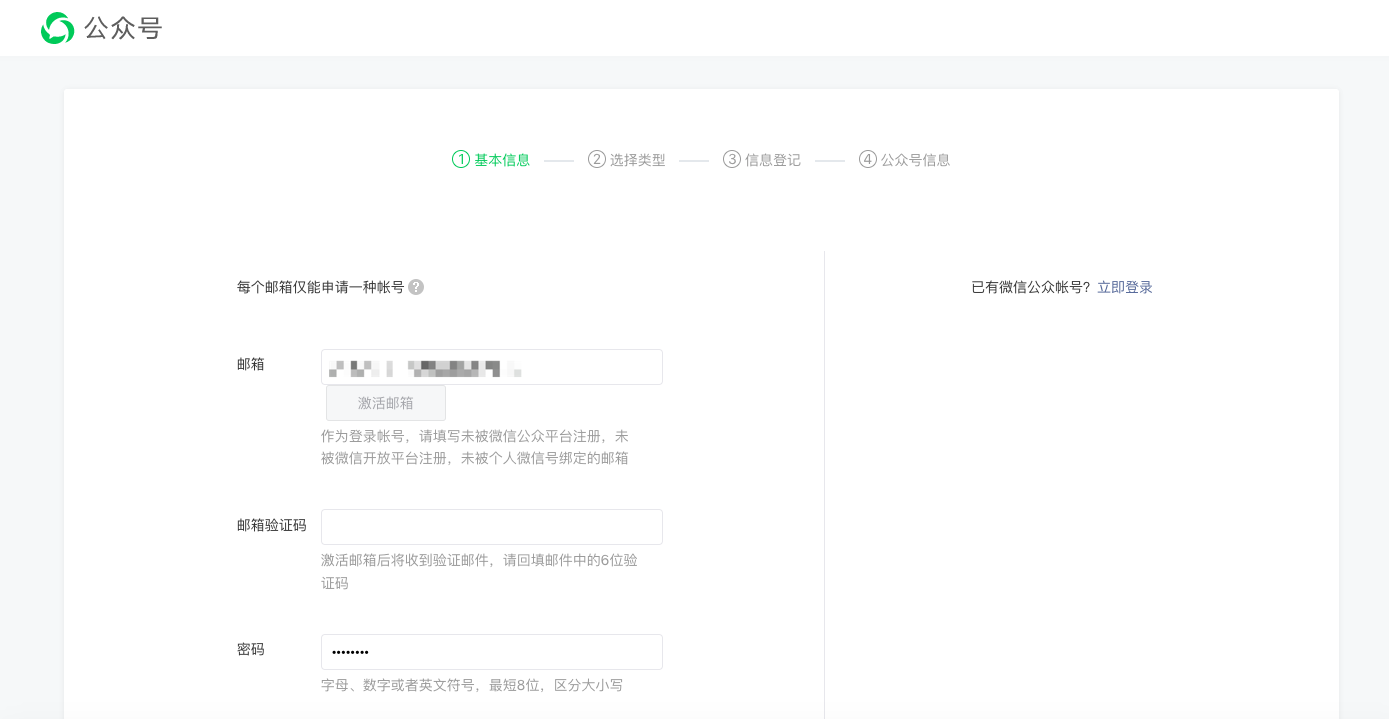The height and width of the screenshot is (719, 1389).
Task: Focus the 密码 password field
Action: point(491,652)
